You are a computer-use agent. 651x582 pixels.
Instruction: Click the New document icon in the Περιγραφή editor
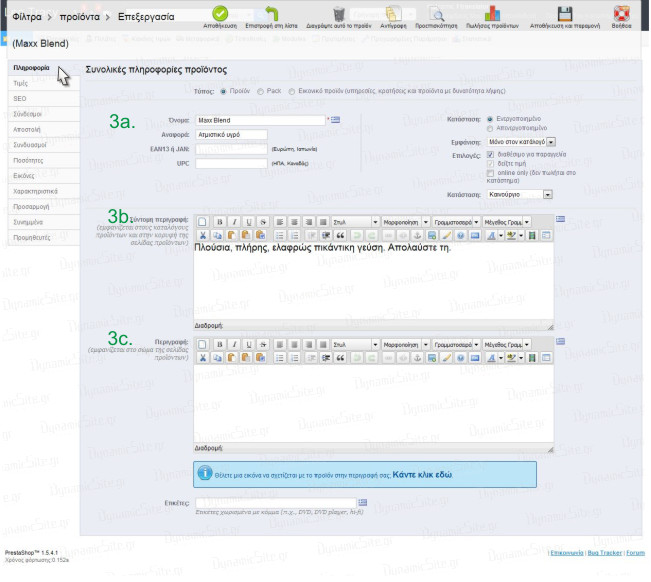tap(202, 345)
